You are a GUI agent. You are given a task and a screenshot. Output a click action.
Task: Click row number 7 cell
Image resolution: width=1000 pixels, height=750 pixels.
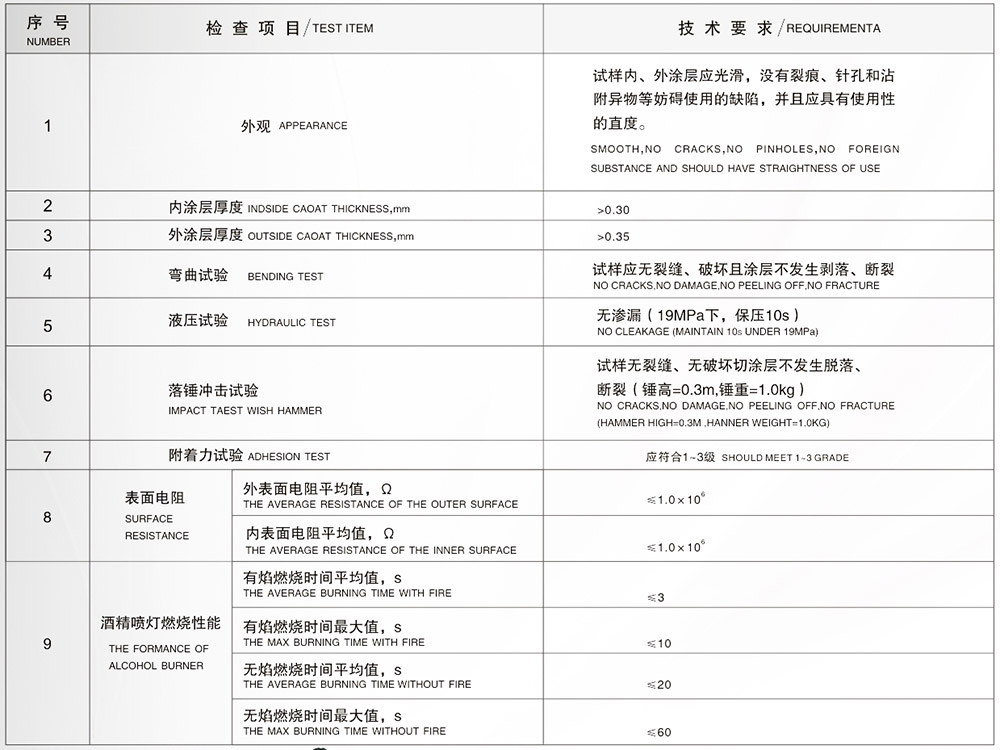(48, 455)
